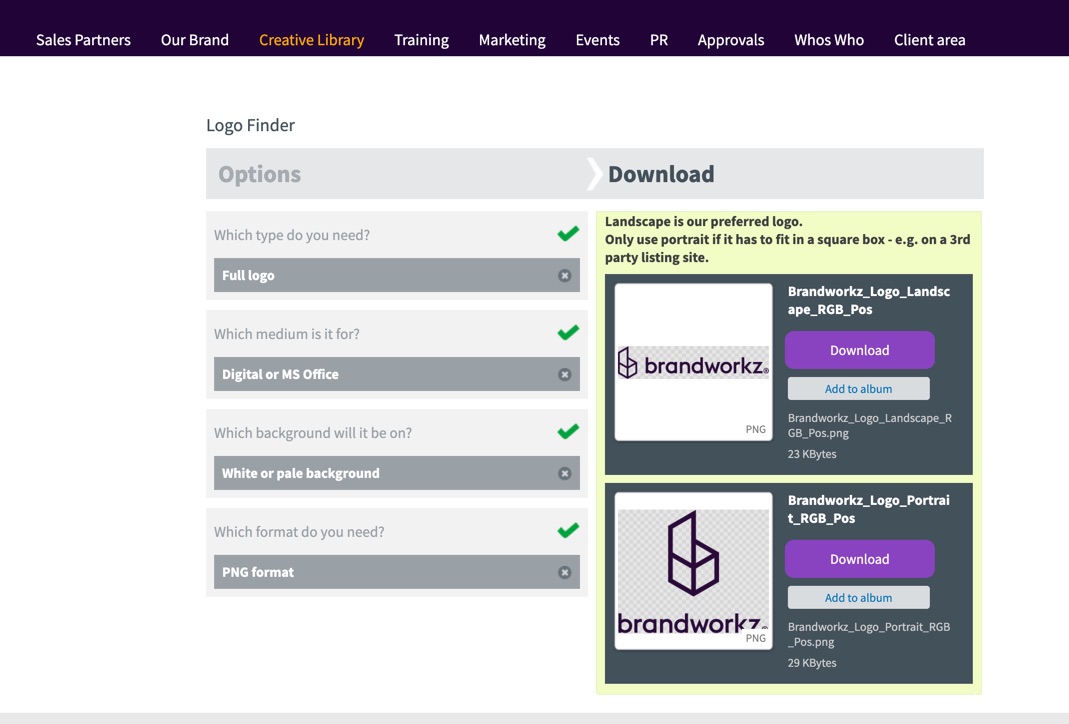1069x724 pixels.
Task: Click filename Brandworkz_Logo_Portrait_RGB_Pos.png
Action: [x=869, y=634]
